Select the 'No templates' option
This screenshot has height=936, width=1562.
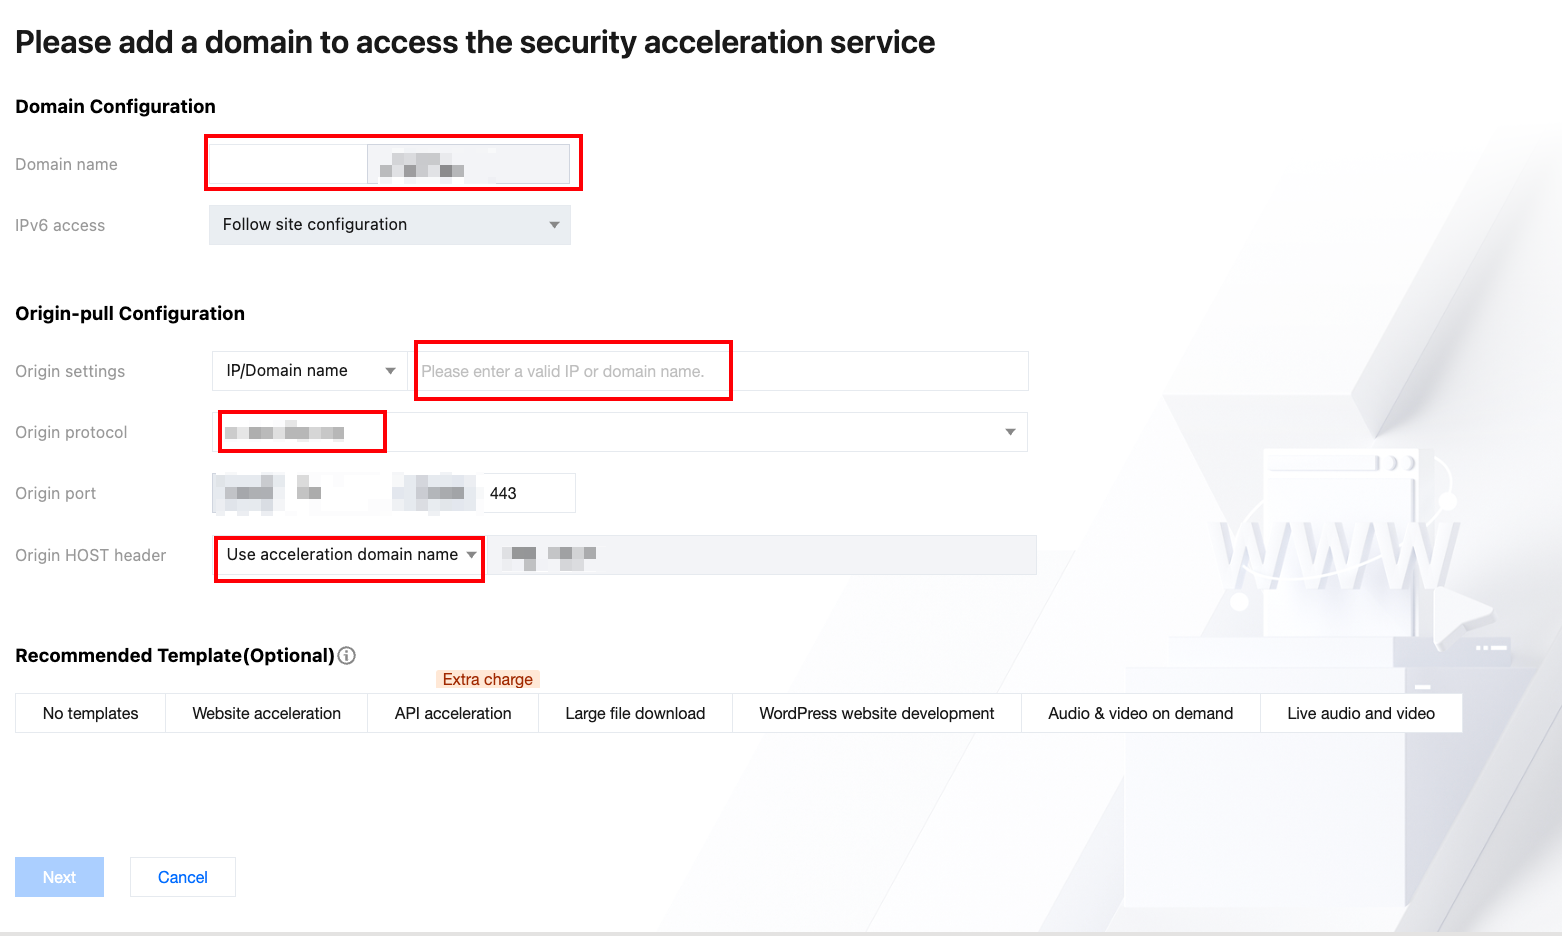91,713
